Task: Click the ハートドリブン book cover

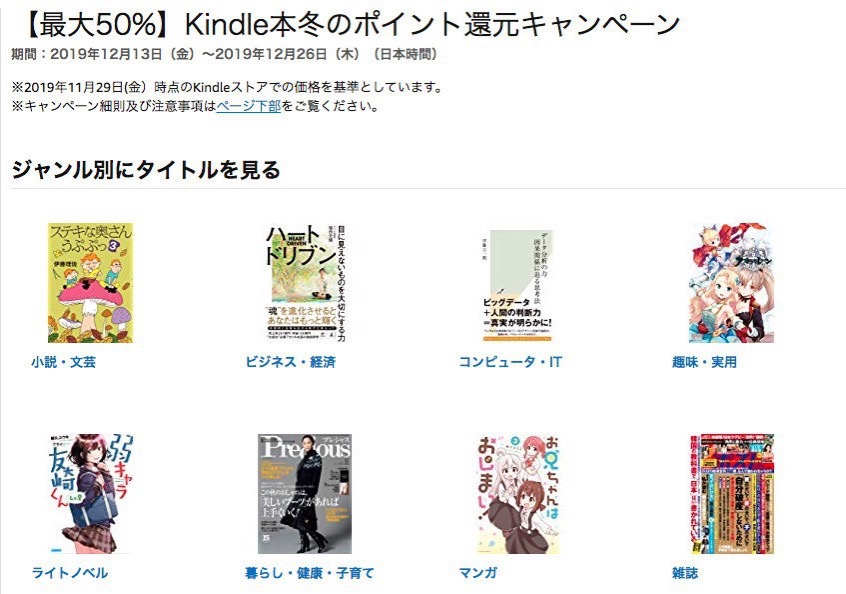Action: coord(305,283)
